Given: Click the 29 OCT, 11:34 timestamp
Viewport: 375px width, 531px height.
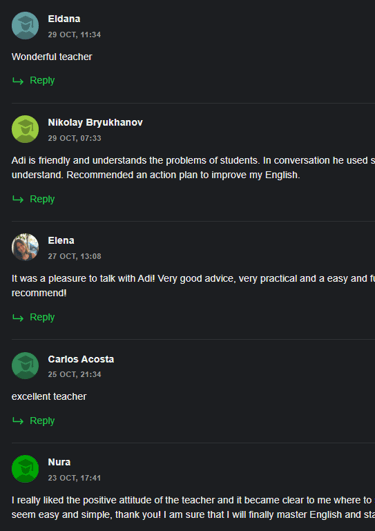Looking at the screenshot, I should 74,35.
